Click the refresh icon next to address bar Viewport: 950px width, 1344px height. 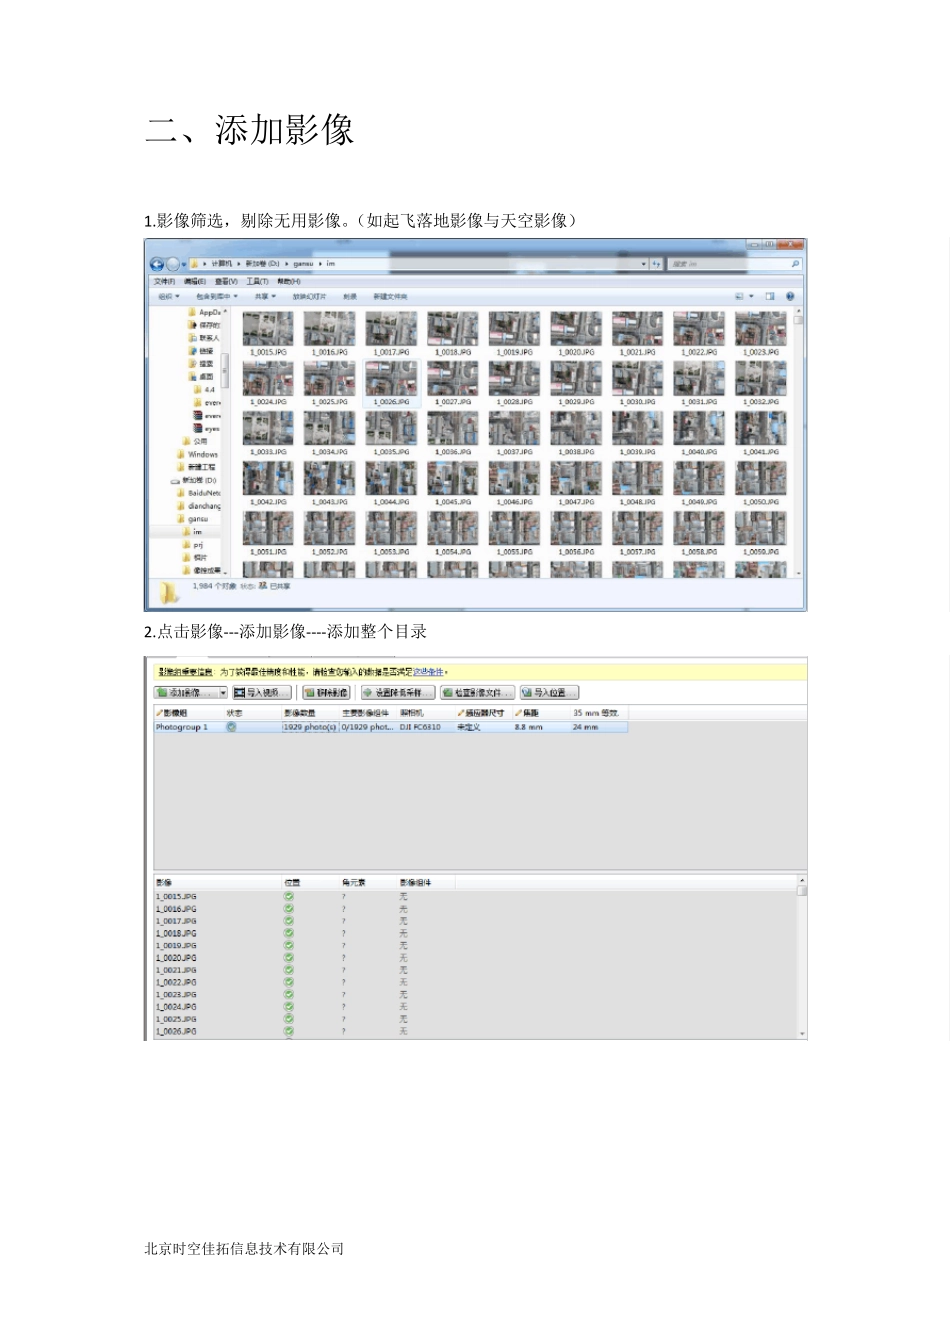pyautogui.click(x=656, y=264)
